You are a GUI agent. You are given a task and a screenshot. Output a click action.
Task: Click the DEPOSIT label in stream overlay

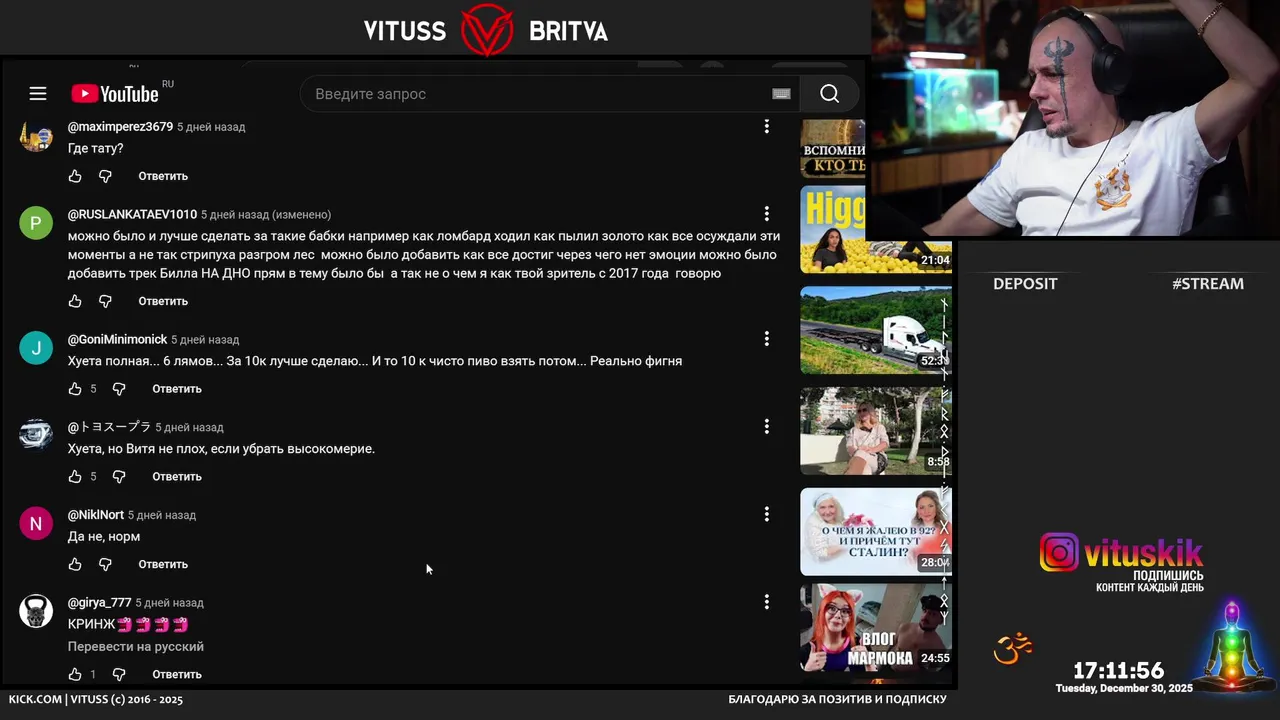point(1025,284)
